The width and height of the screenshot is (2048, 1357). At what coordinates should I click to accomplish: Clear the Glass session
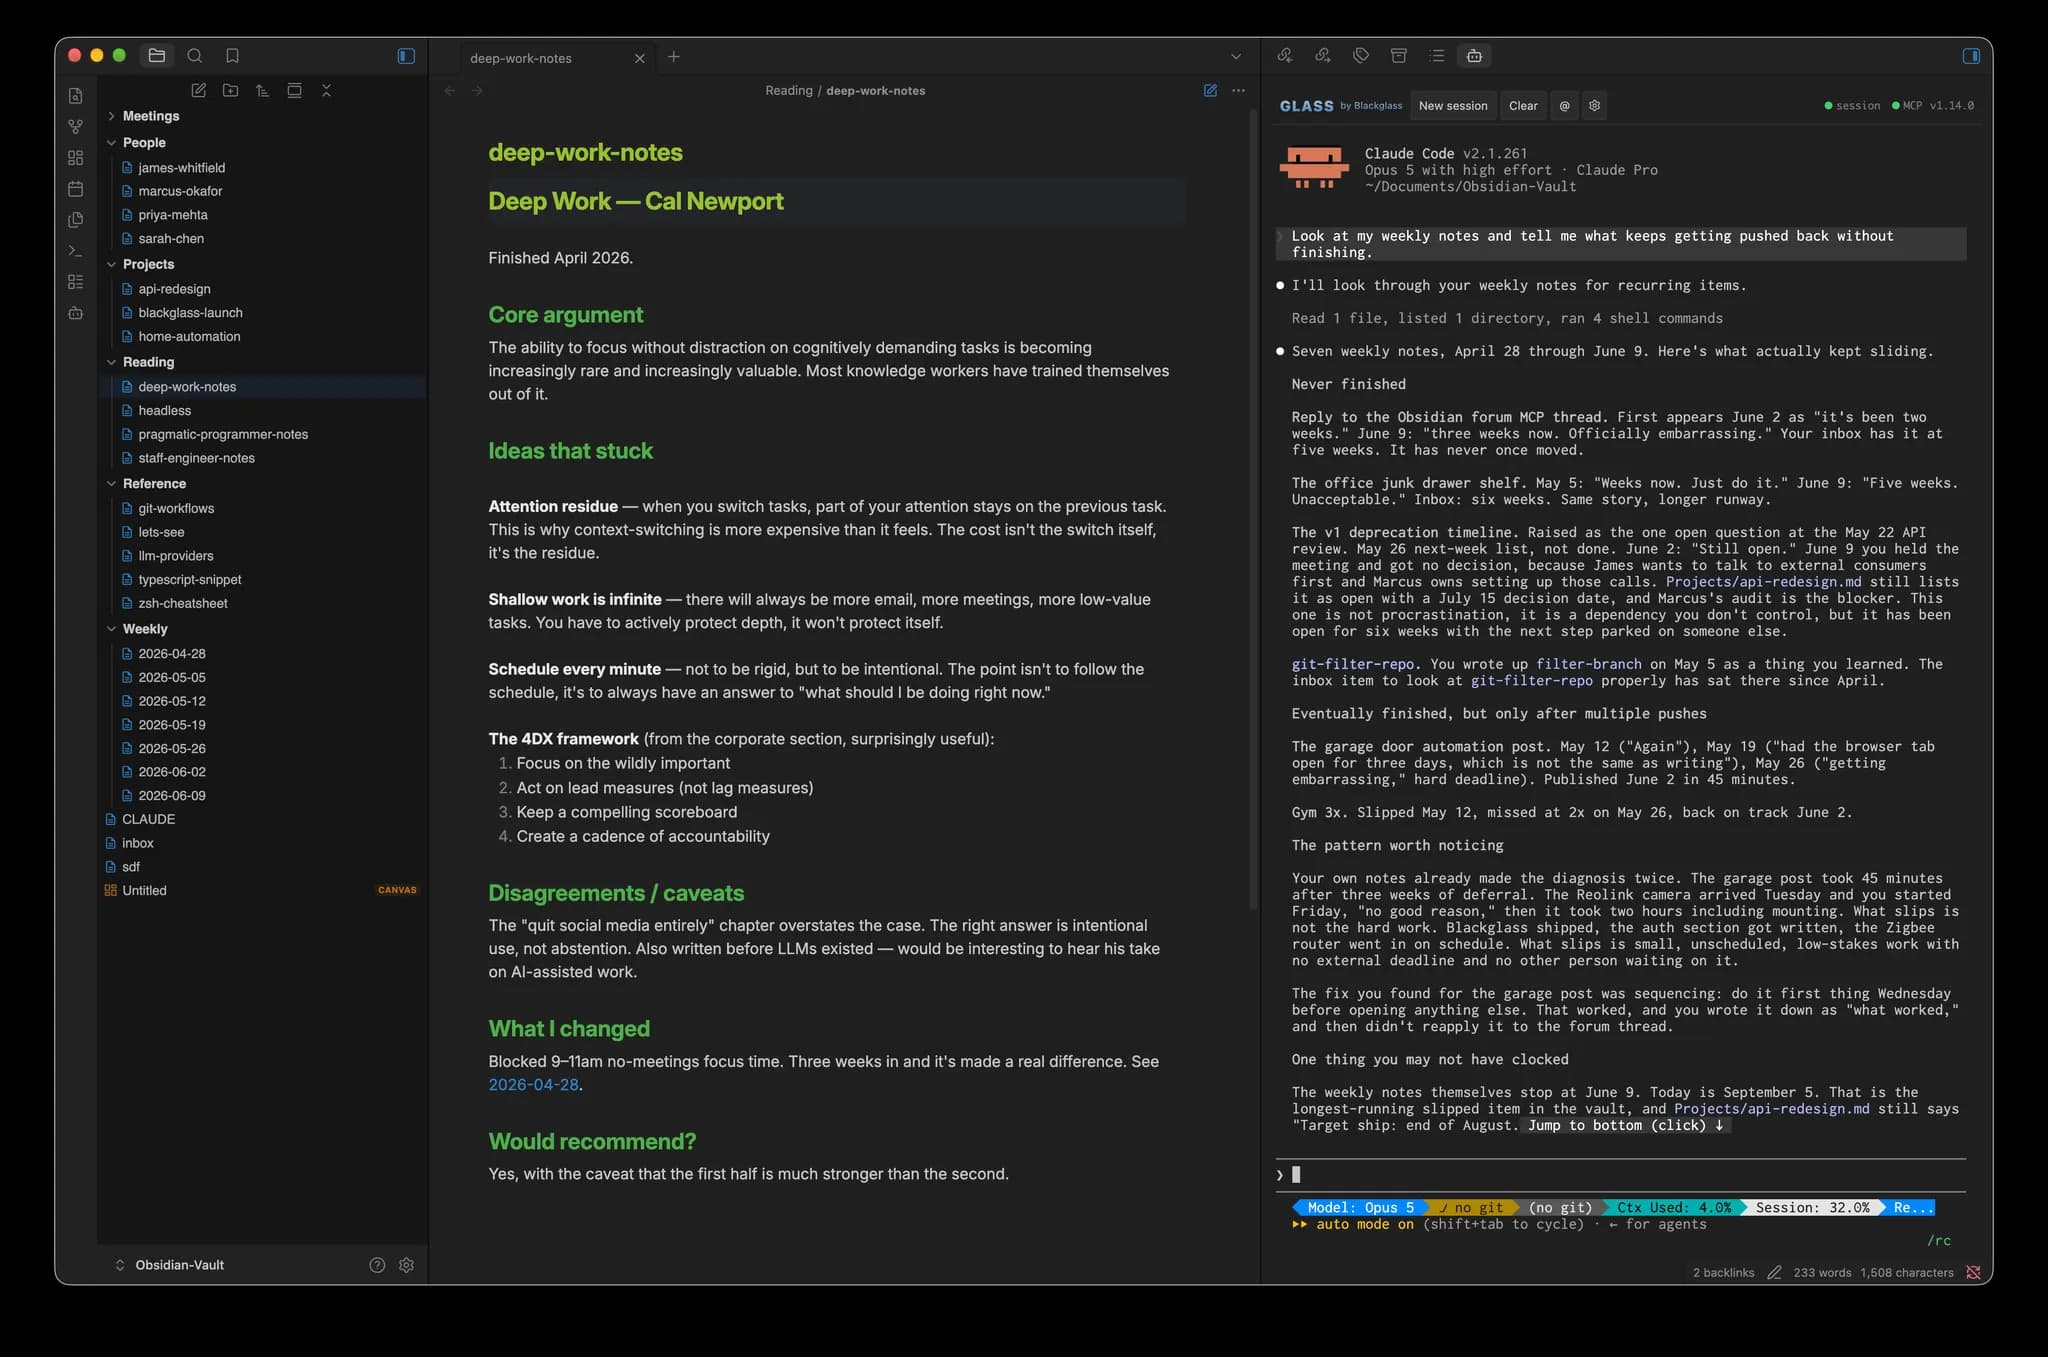click(1523, 105)
